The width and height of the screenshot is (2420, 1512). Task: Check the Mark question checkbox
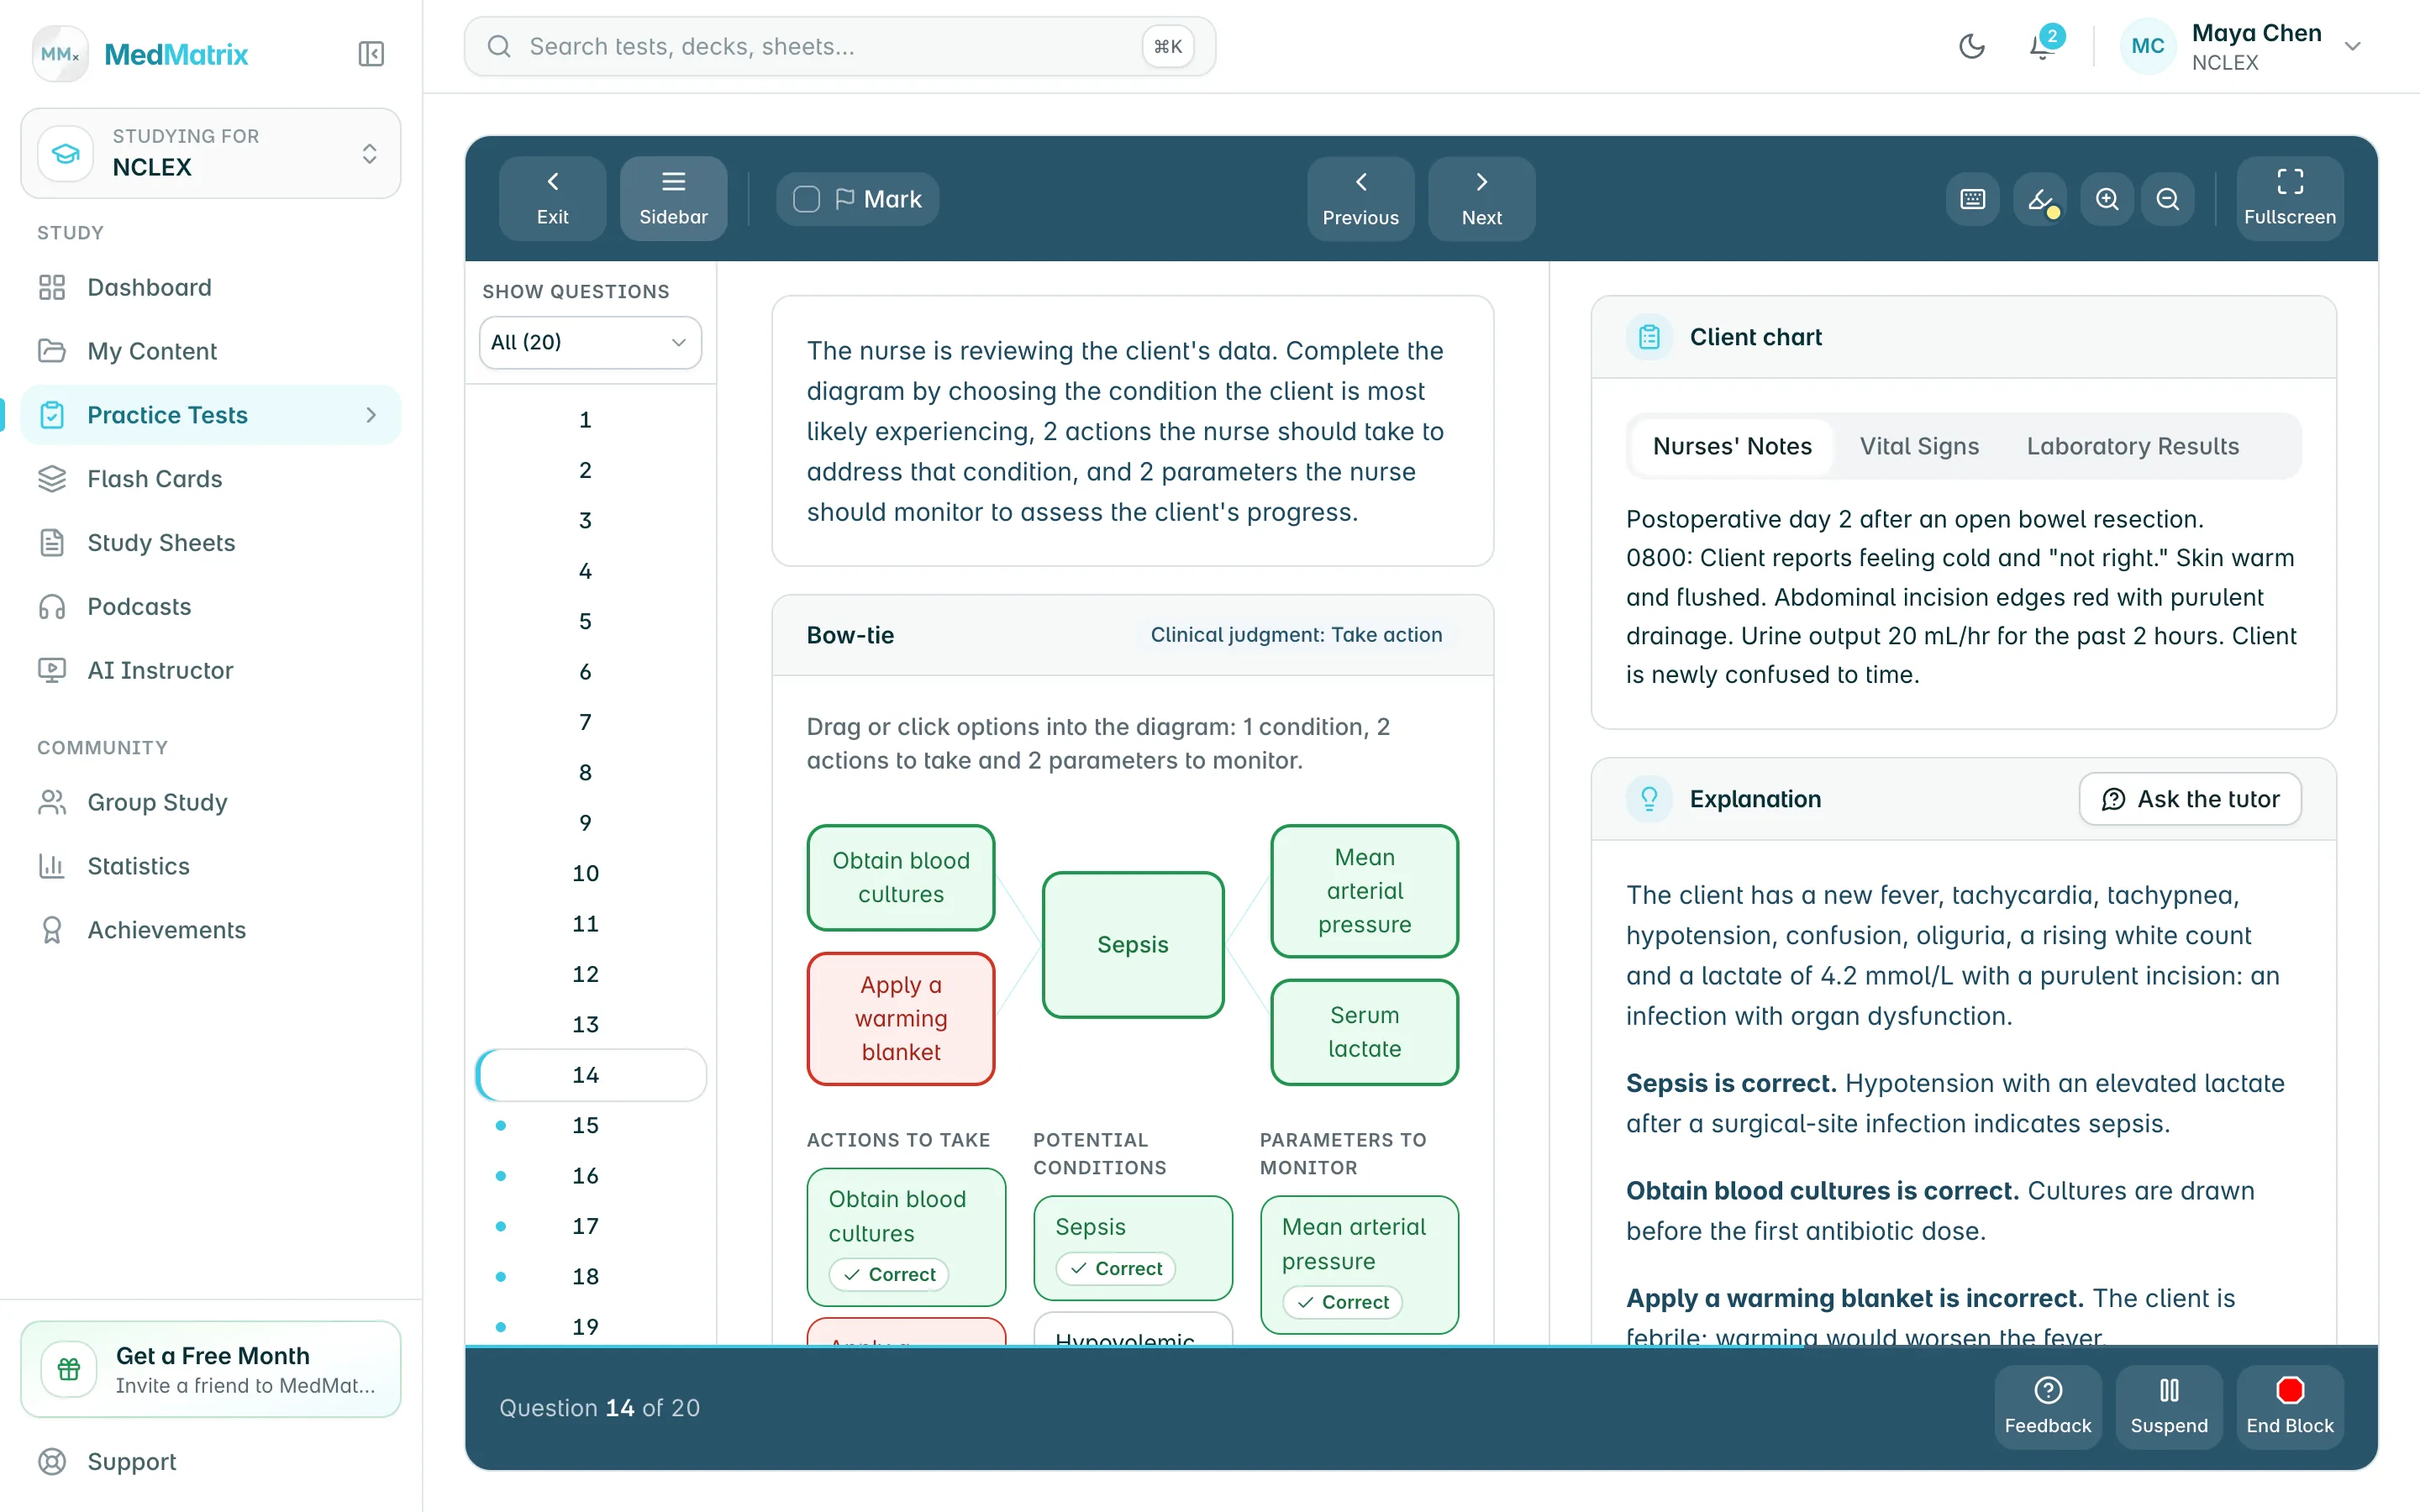(x=806, y=199)
